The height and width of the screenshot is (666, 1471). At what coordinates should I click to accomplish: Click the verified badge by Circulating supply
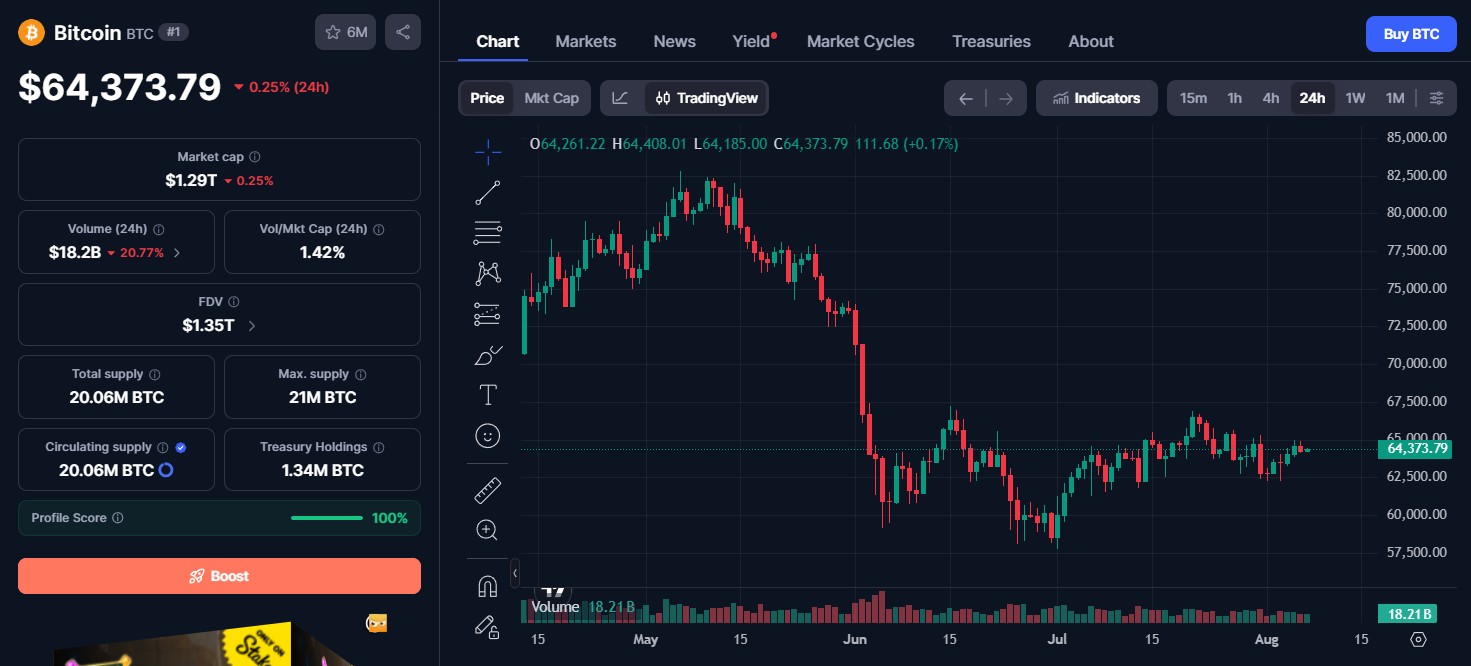click(x=181, y=447)
